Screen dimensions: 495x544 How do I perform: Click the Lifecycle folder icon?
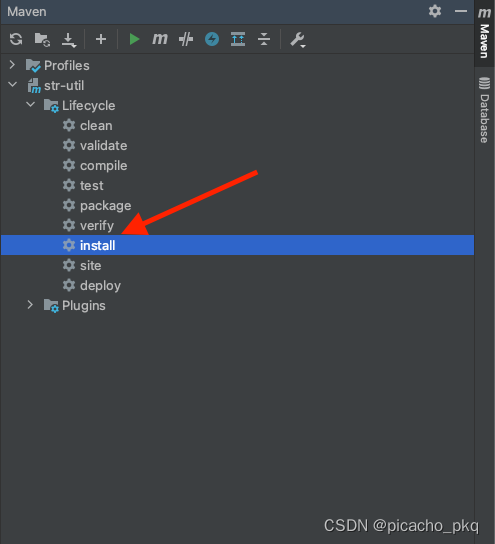point(51,105)
